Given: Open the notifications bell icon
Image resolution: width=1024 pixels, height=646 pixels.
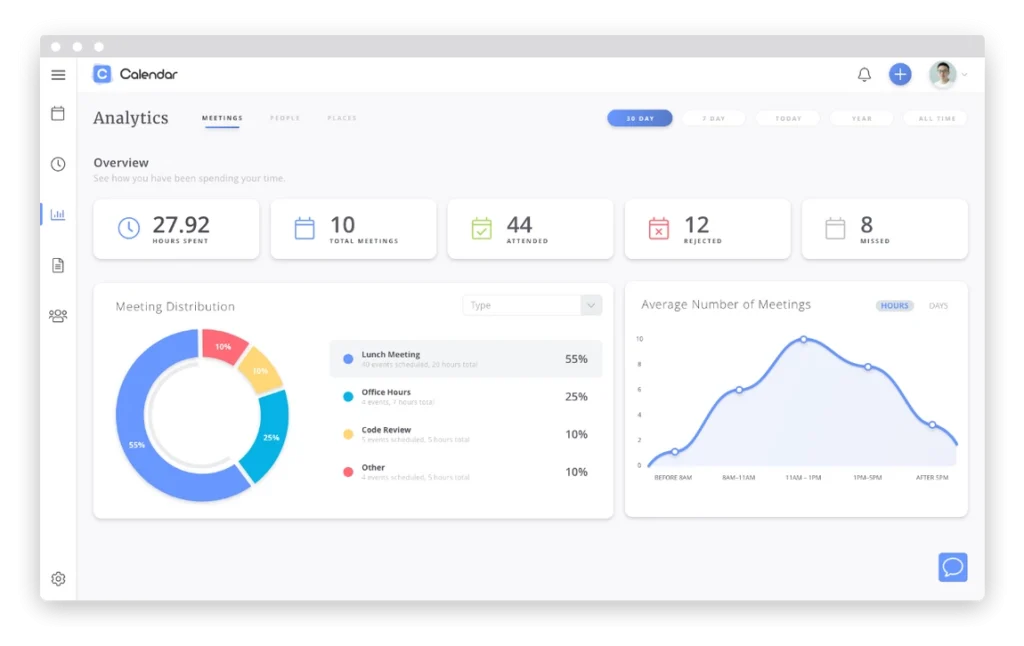Looking at the screenshot, I should coord(863,74).
